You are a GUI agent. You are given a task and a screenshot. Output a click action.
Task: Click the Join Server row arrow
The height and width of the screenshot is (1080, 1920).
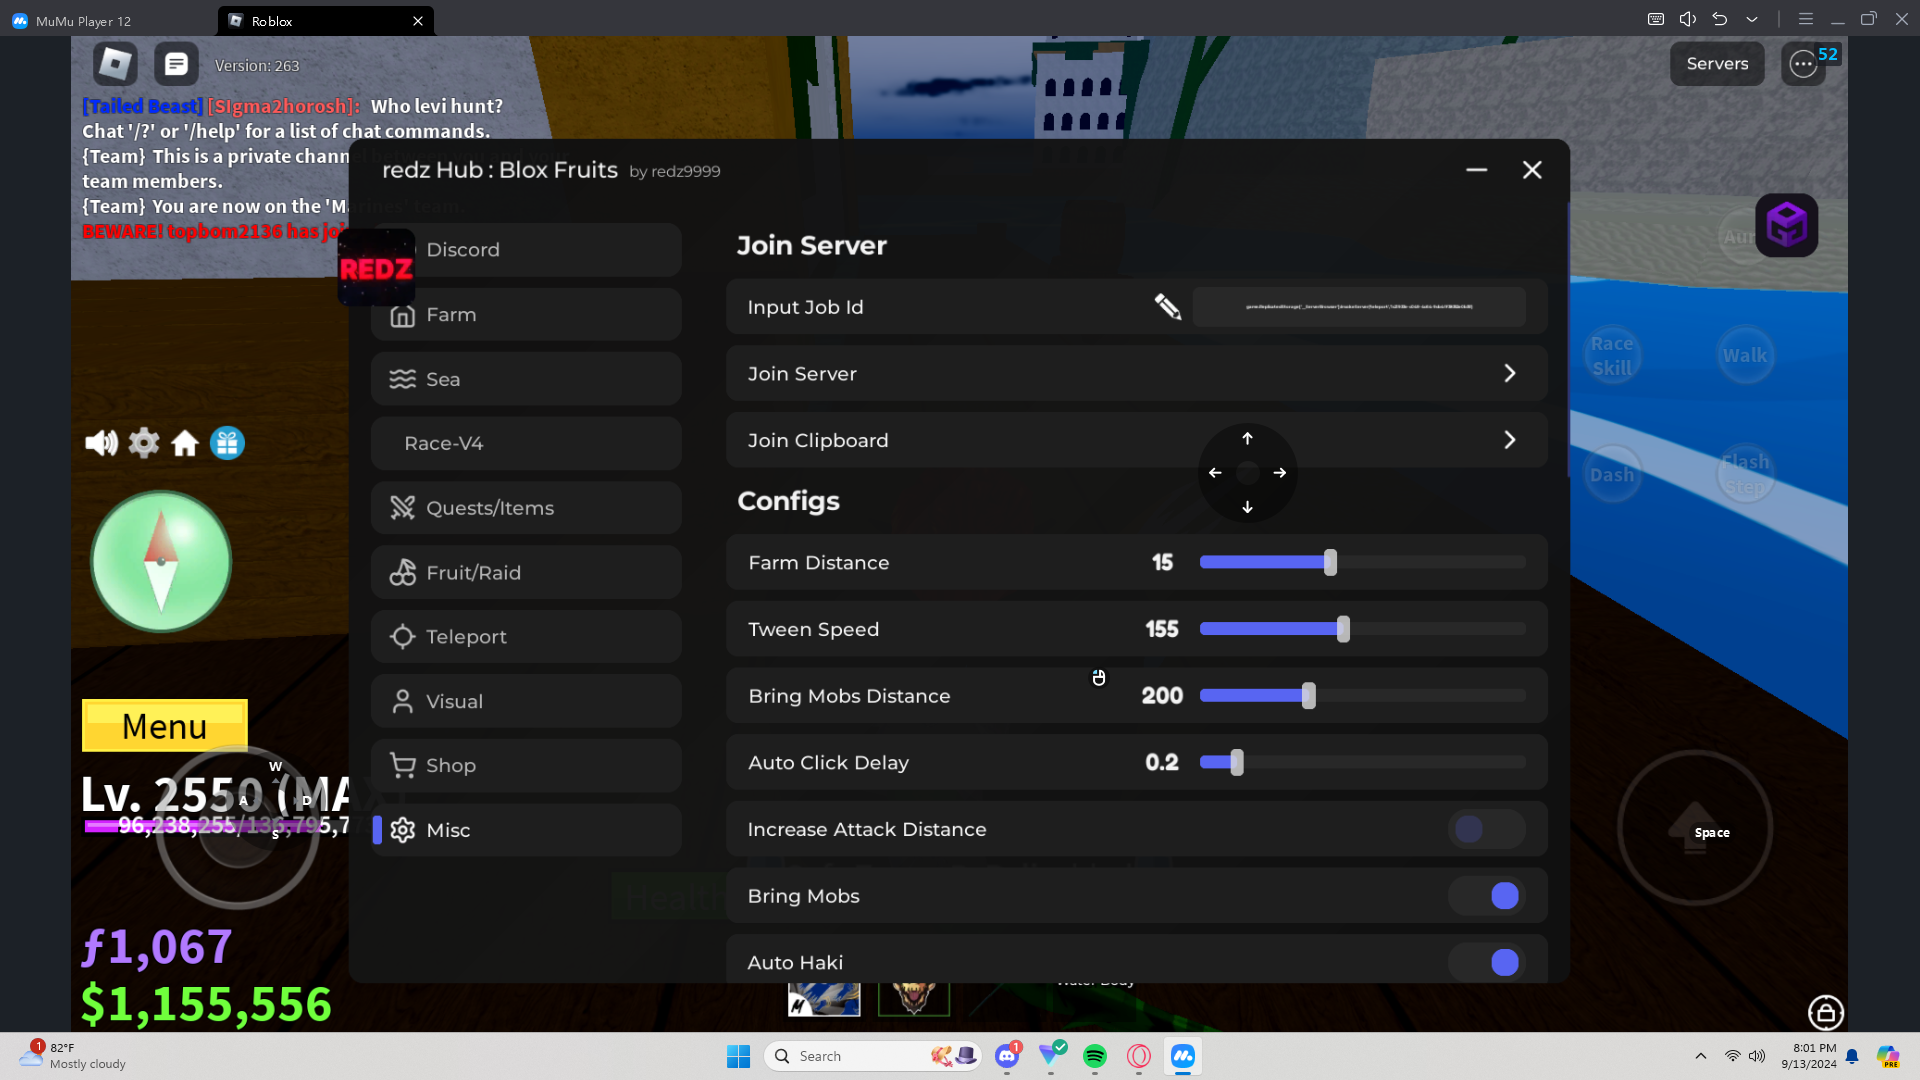(x=1510, y=373)
